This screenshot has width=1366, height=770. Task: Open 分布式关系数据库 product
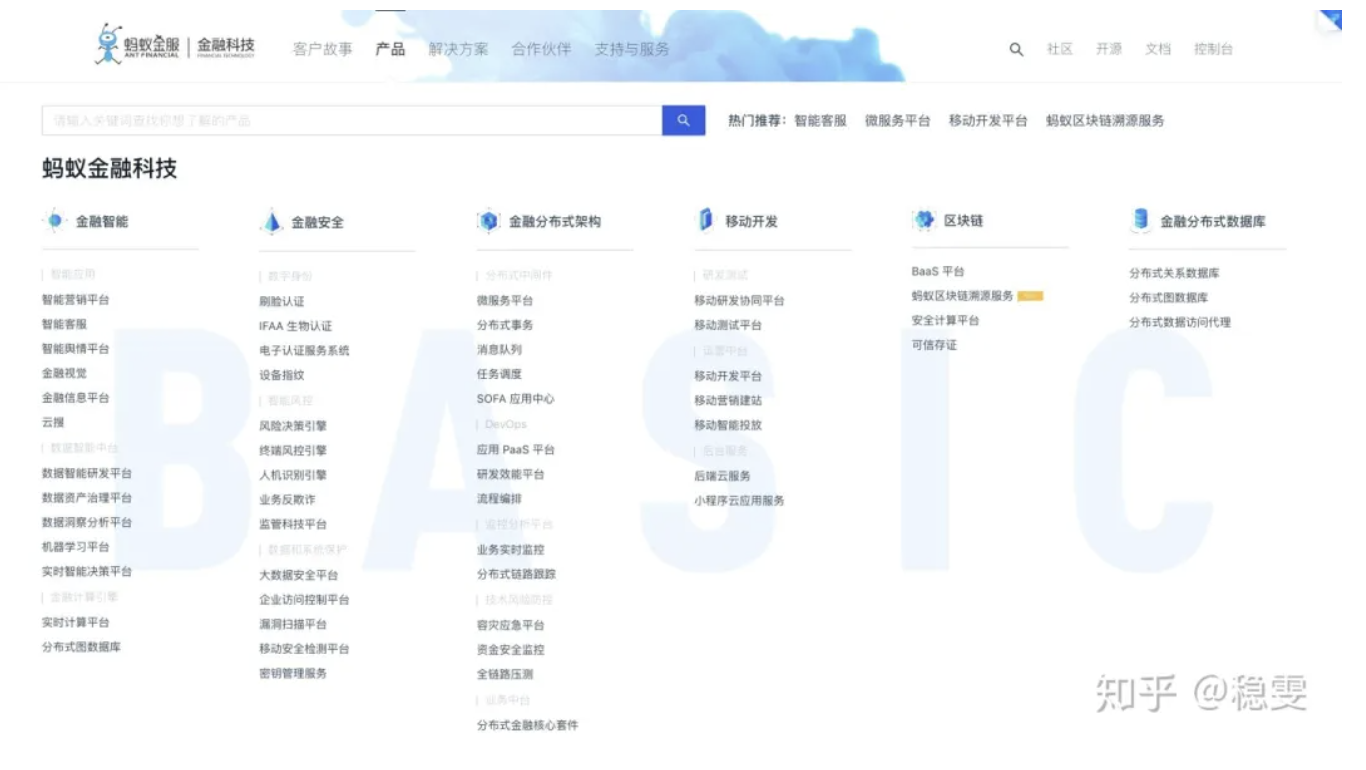1175,273
